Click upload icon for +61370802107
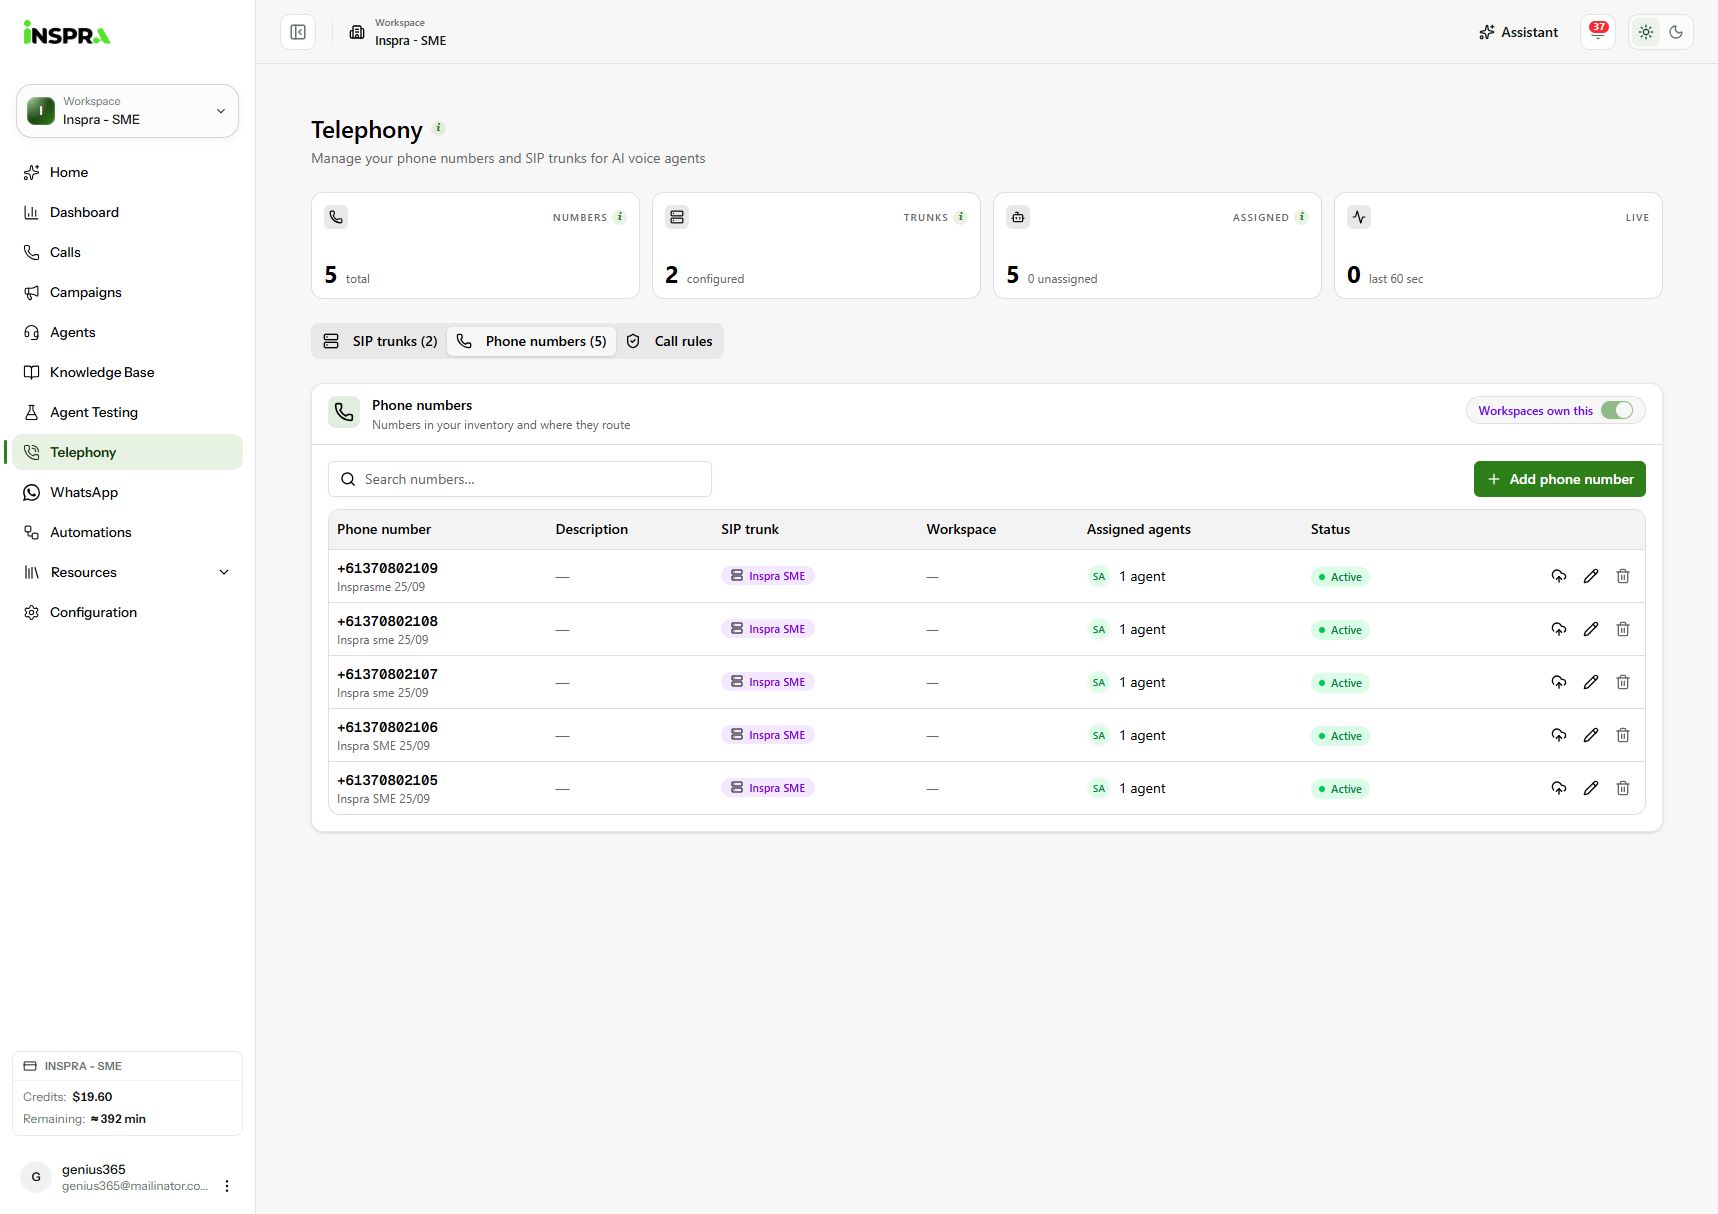This screenshot has height=1214, width=1718. click(x=1559, y=682)
